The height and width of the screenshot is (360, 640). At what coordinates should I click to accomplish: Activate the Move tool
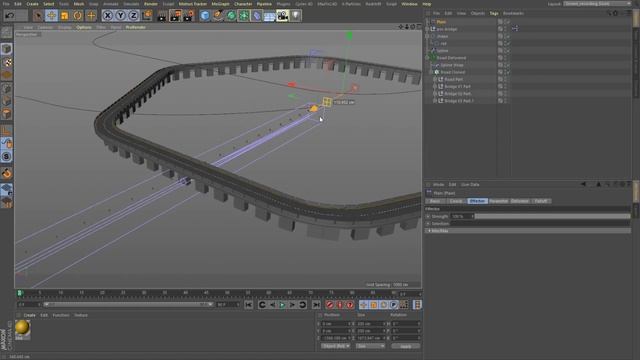[51, 16]
